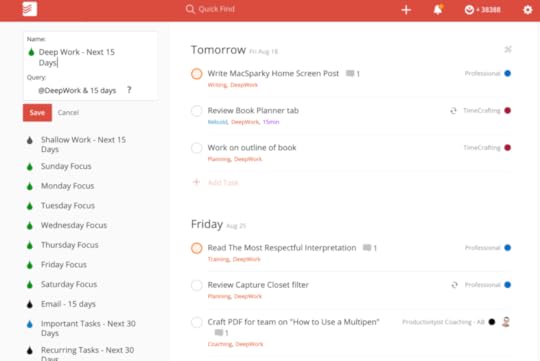Click the green drop color icon in Name
Image resolution: width=540 pixels, height=361 pixels.
tap(31, 52)
